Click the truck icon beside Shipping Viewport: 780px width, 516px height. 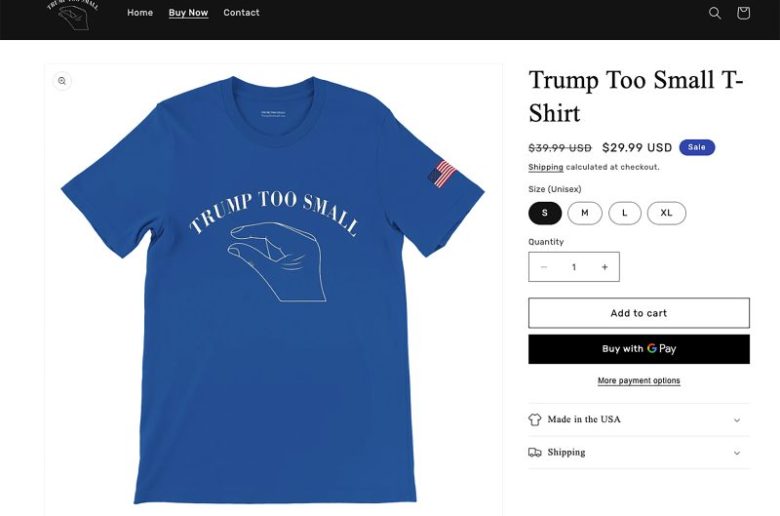[x=535, y=452]
